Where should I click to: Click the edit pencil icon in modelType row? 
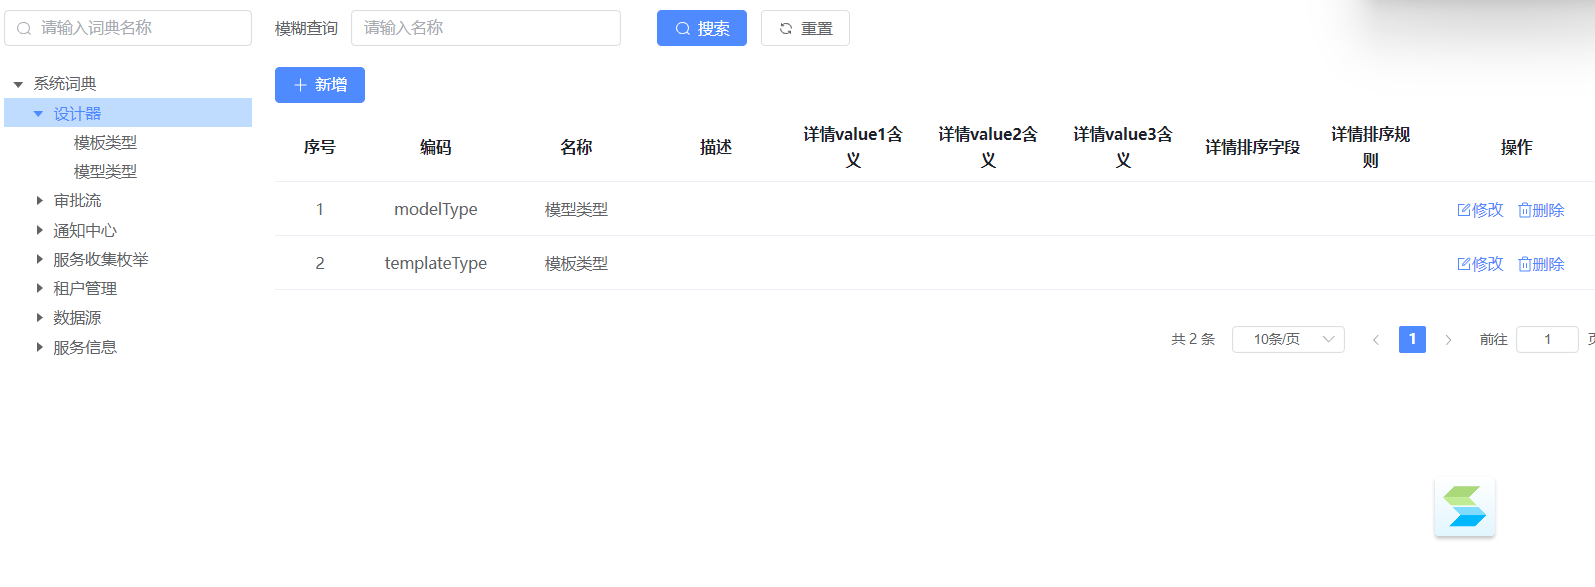(1463, 210)
